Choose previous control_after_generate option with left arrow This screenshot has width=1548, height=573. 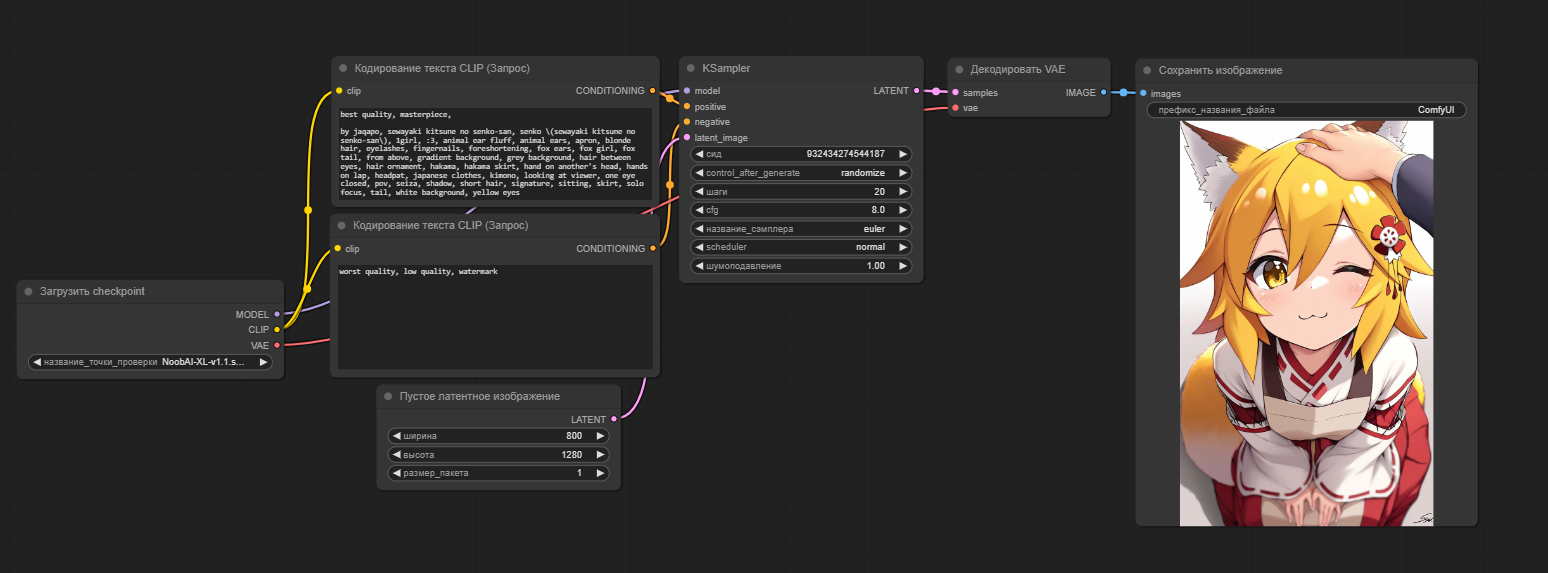pyautogui.click(x=700, y=173)
